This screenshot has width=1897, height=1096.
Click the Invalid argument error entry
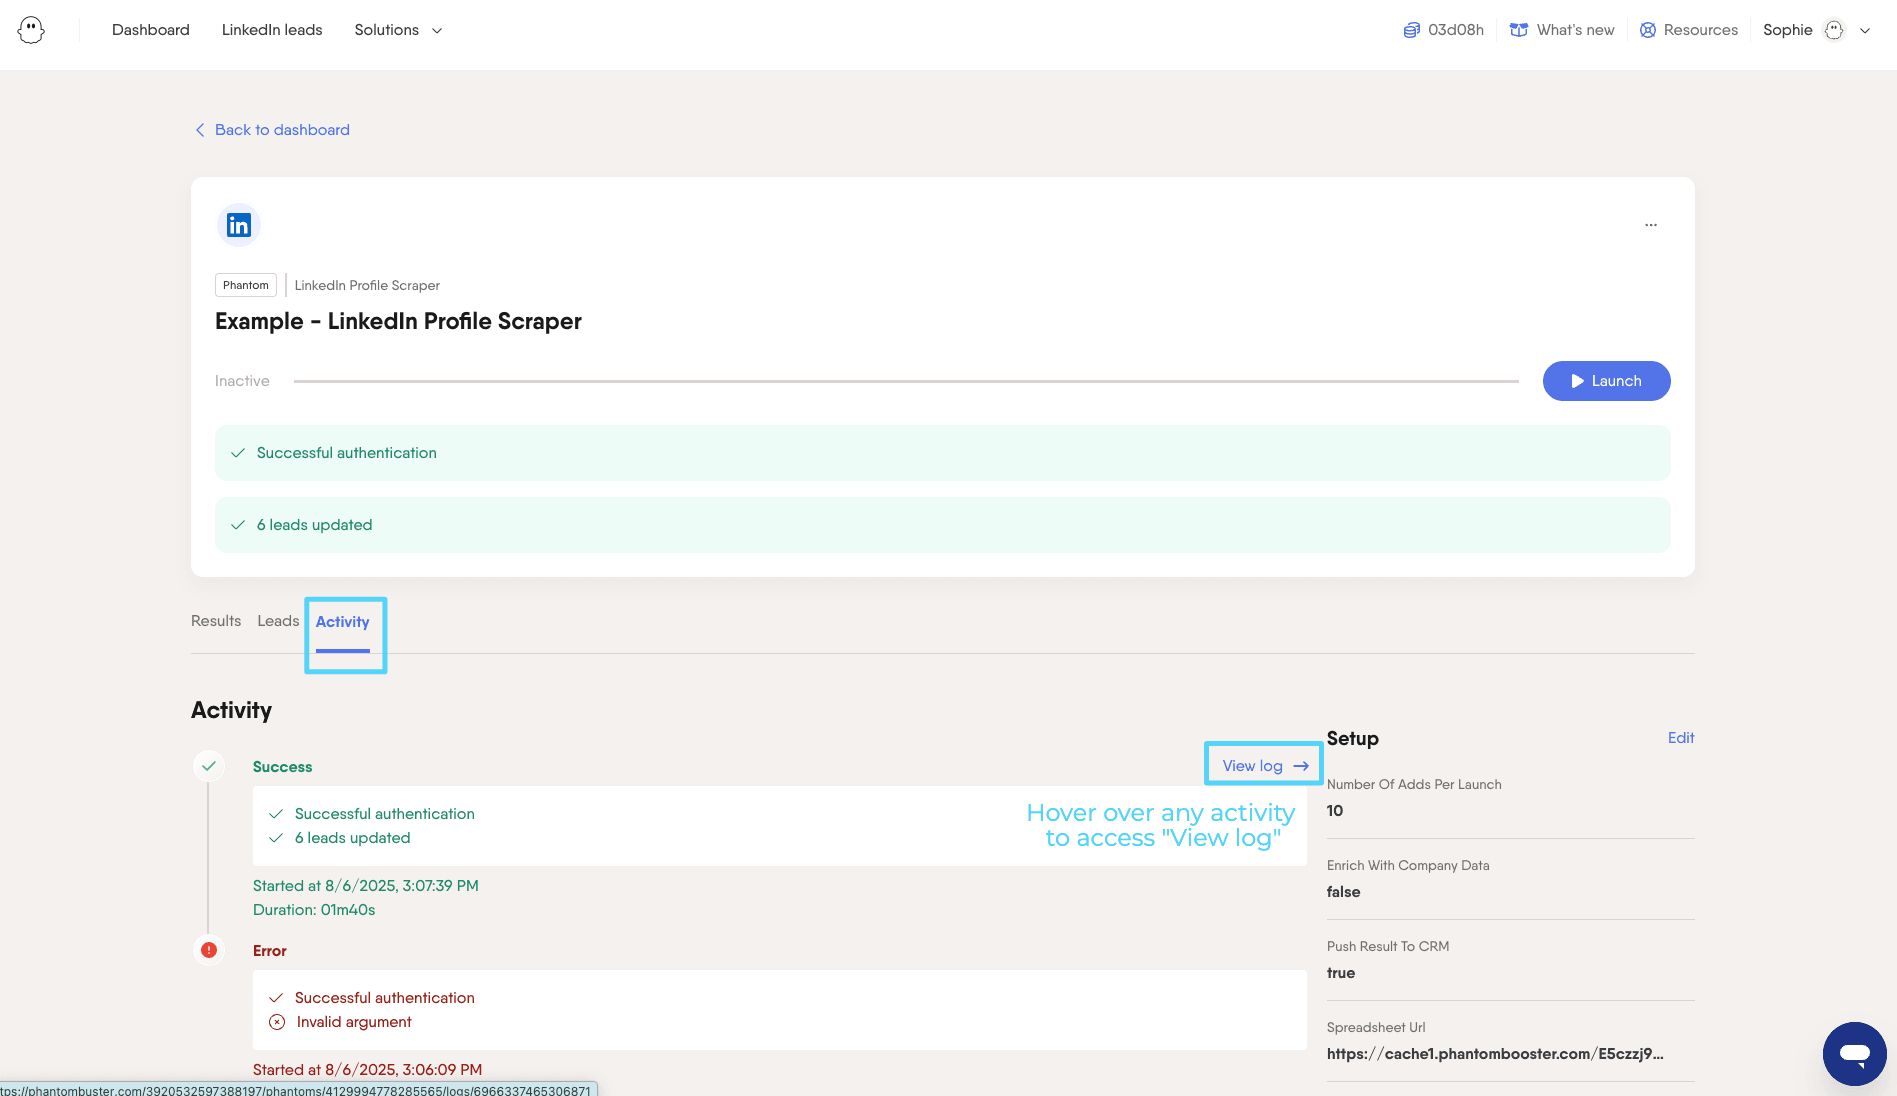(x=354, y=1022)
